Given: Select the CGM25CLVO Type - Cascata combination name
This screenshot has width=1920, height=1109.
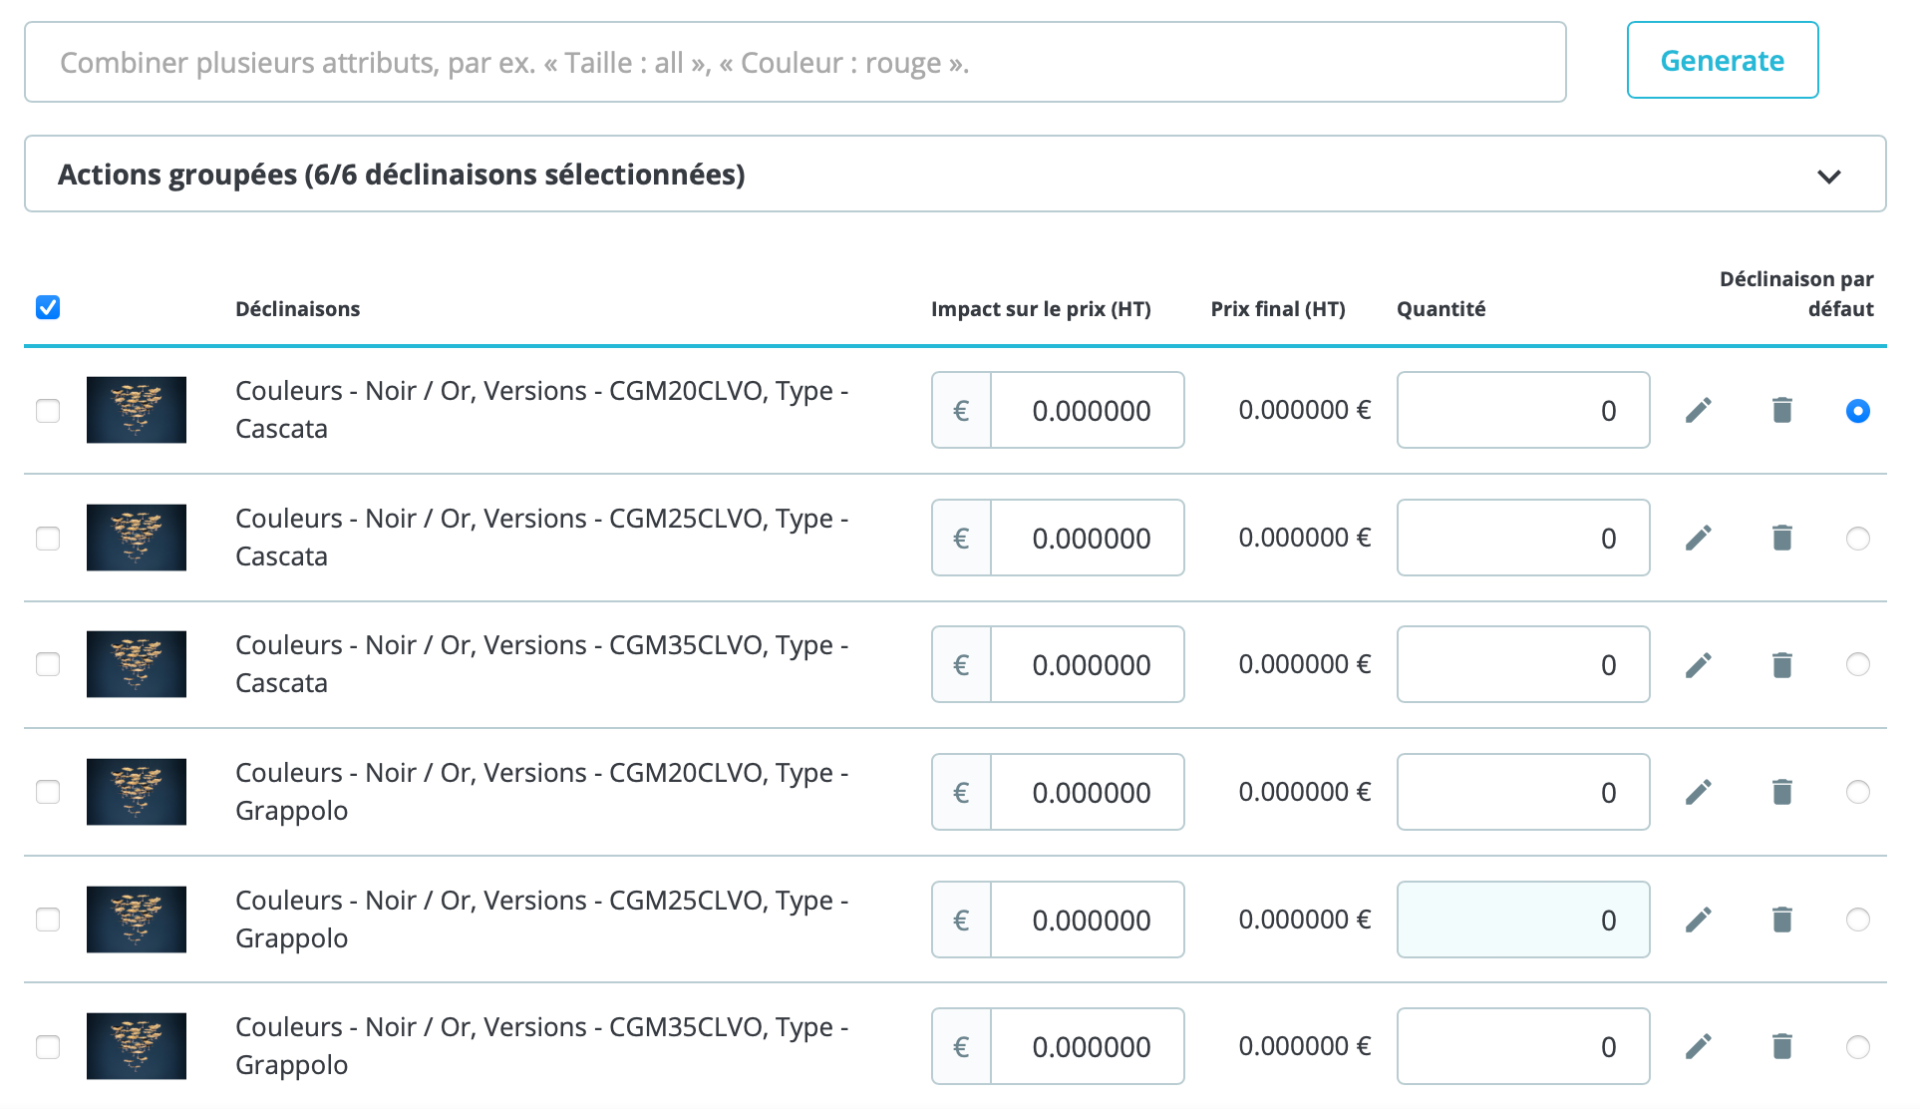Looking at the screenshot, I should click(542, 537).
